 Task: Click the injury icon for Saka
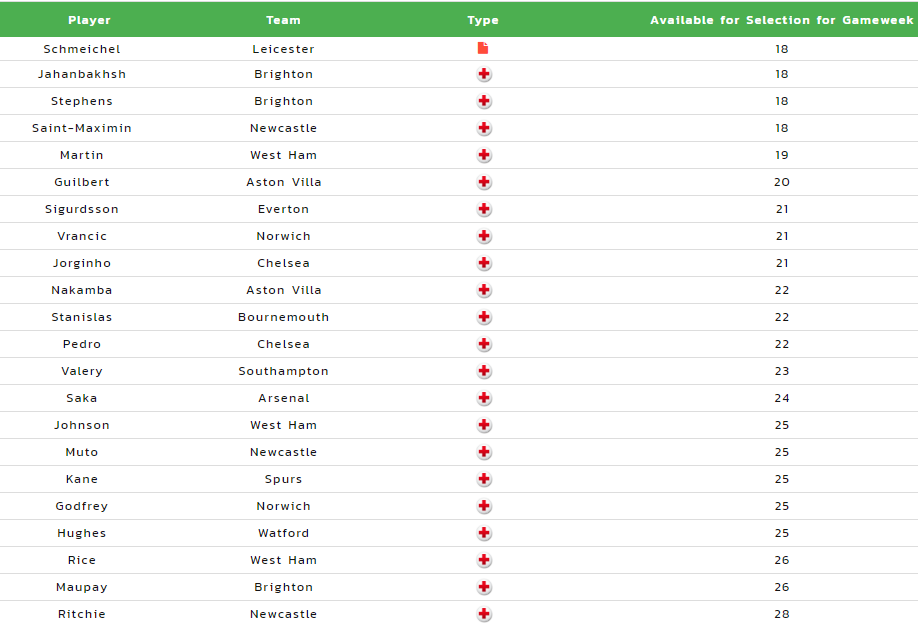(x=484, y=398)
